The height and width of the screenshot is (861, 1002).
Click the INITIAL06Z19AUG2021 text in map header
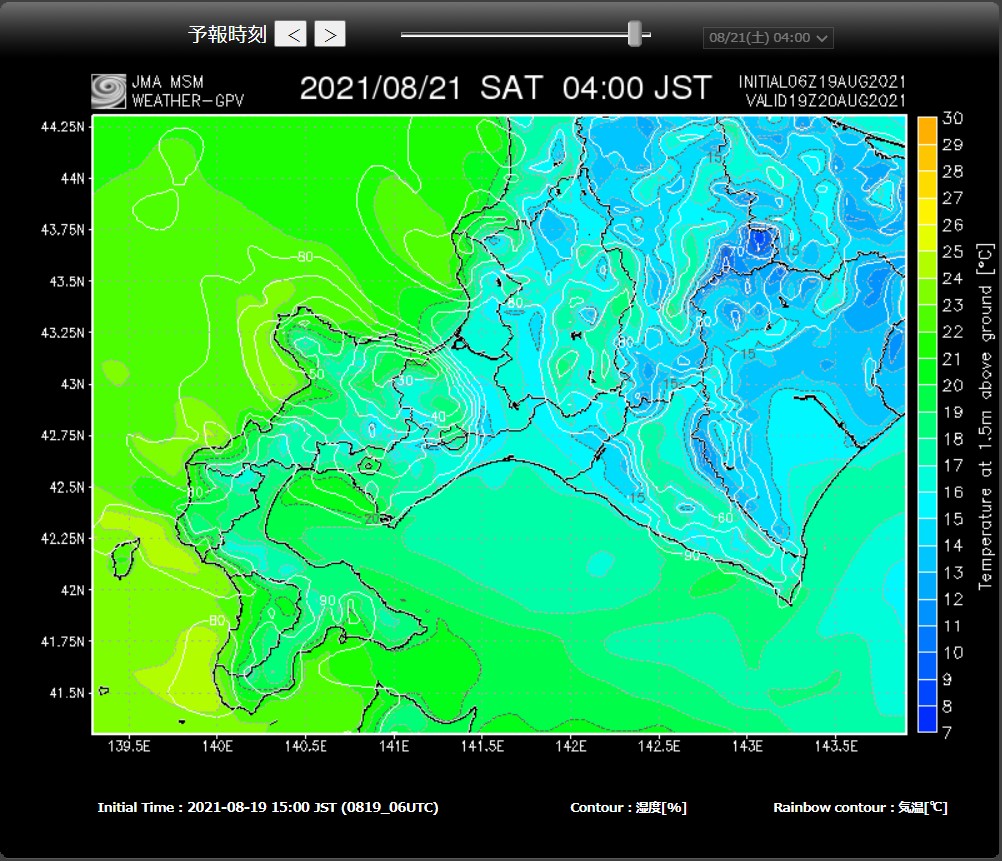[822, 81]
